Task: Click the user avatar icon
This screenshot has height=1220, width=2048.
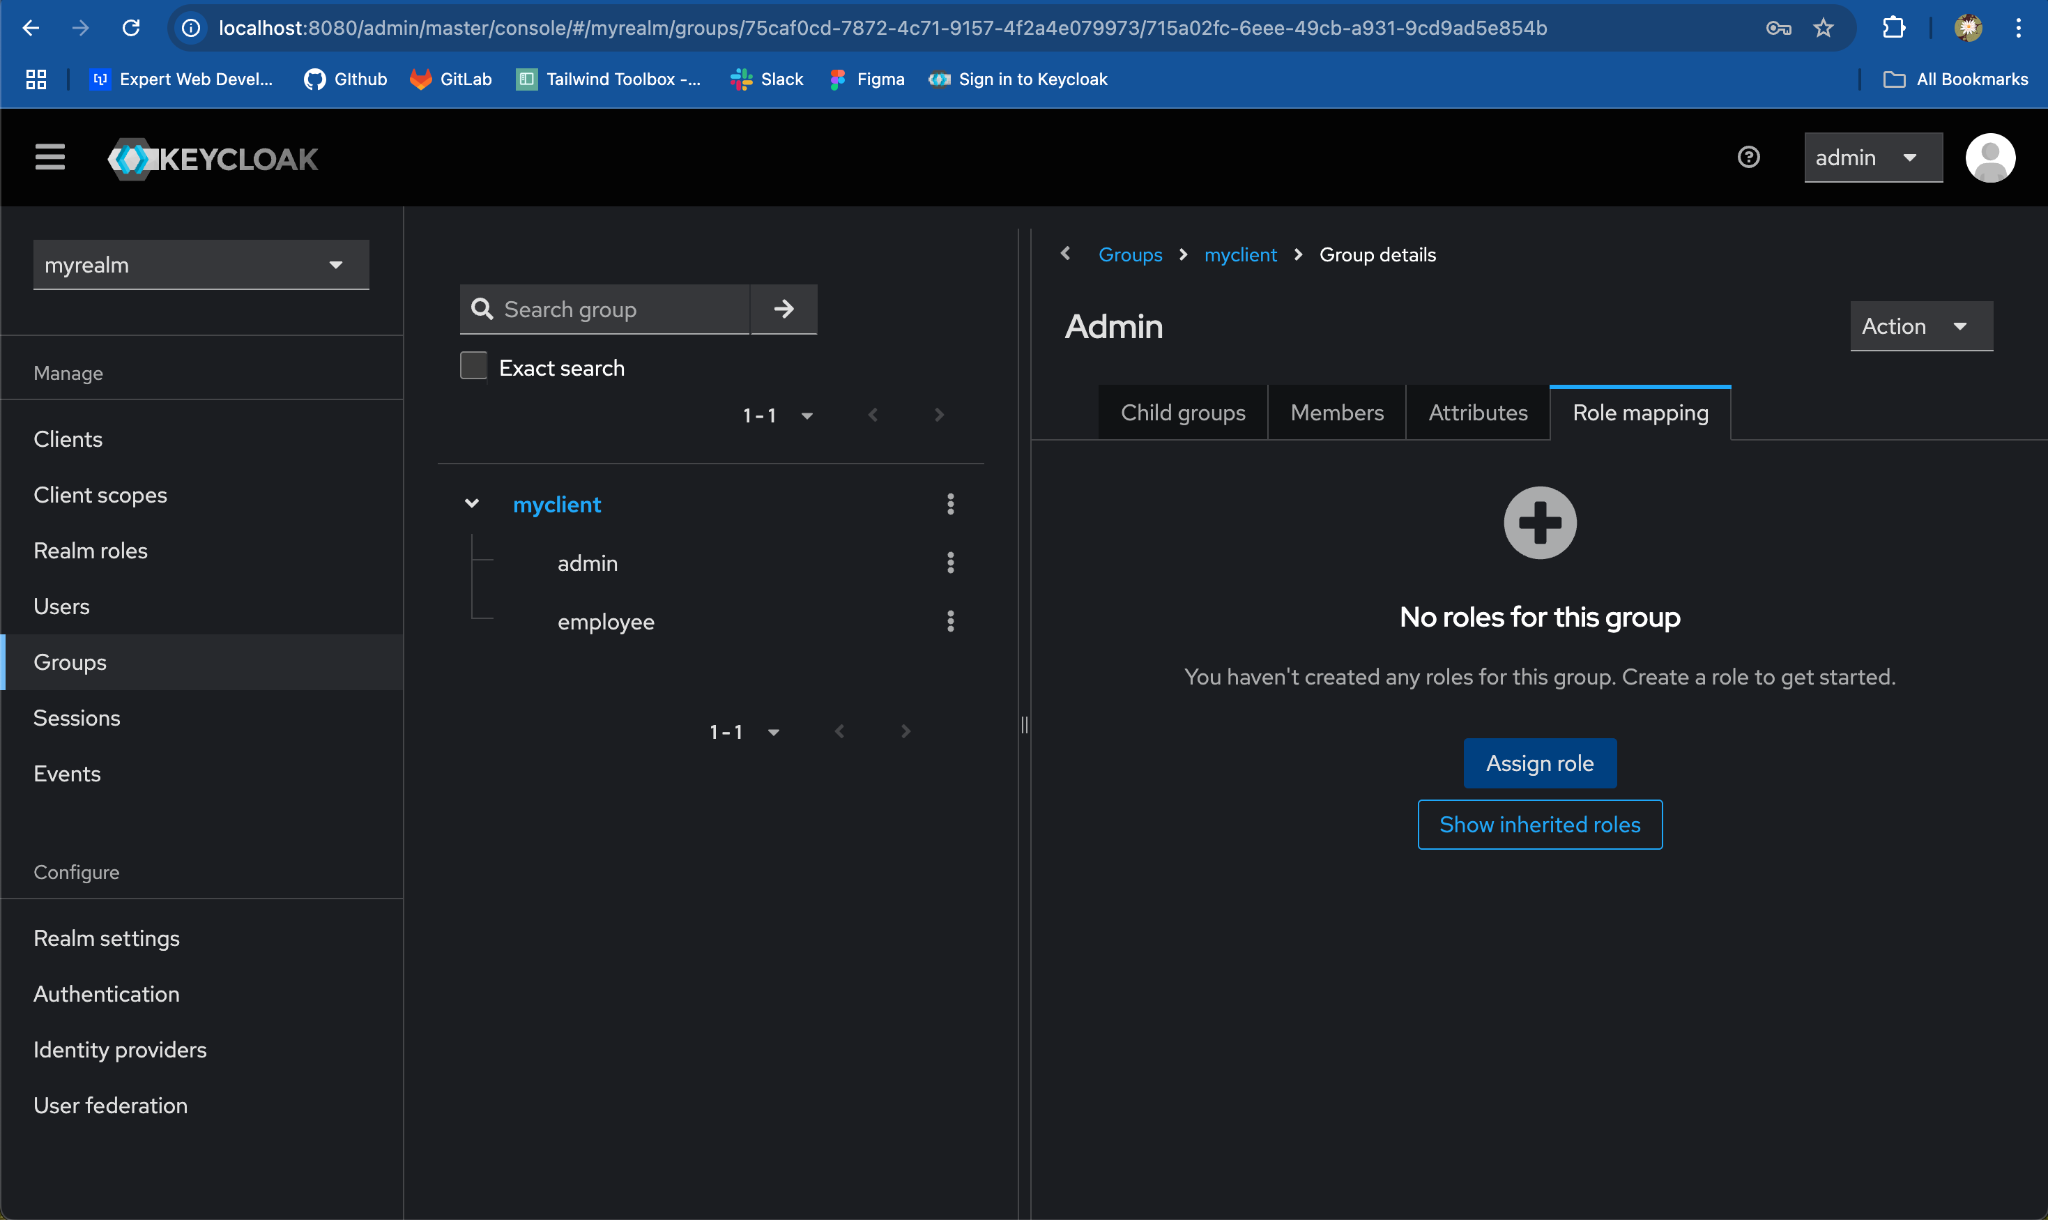Action: (1989, 157)
